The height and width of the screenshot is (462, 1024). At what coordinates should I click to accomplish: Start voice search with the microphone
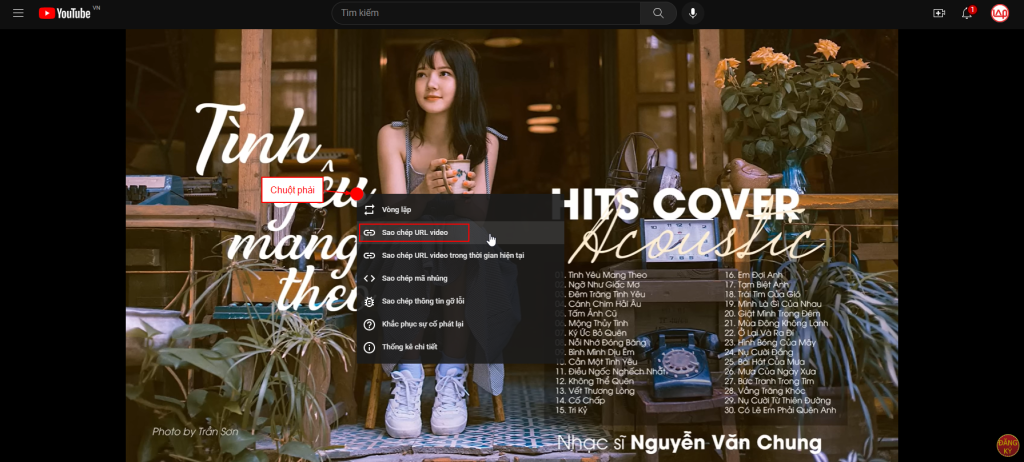coord(691,13)
